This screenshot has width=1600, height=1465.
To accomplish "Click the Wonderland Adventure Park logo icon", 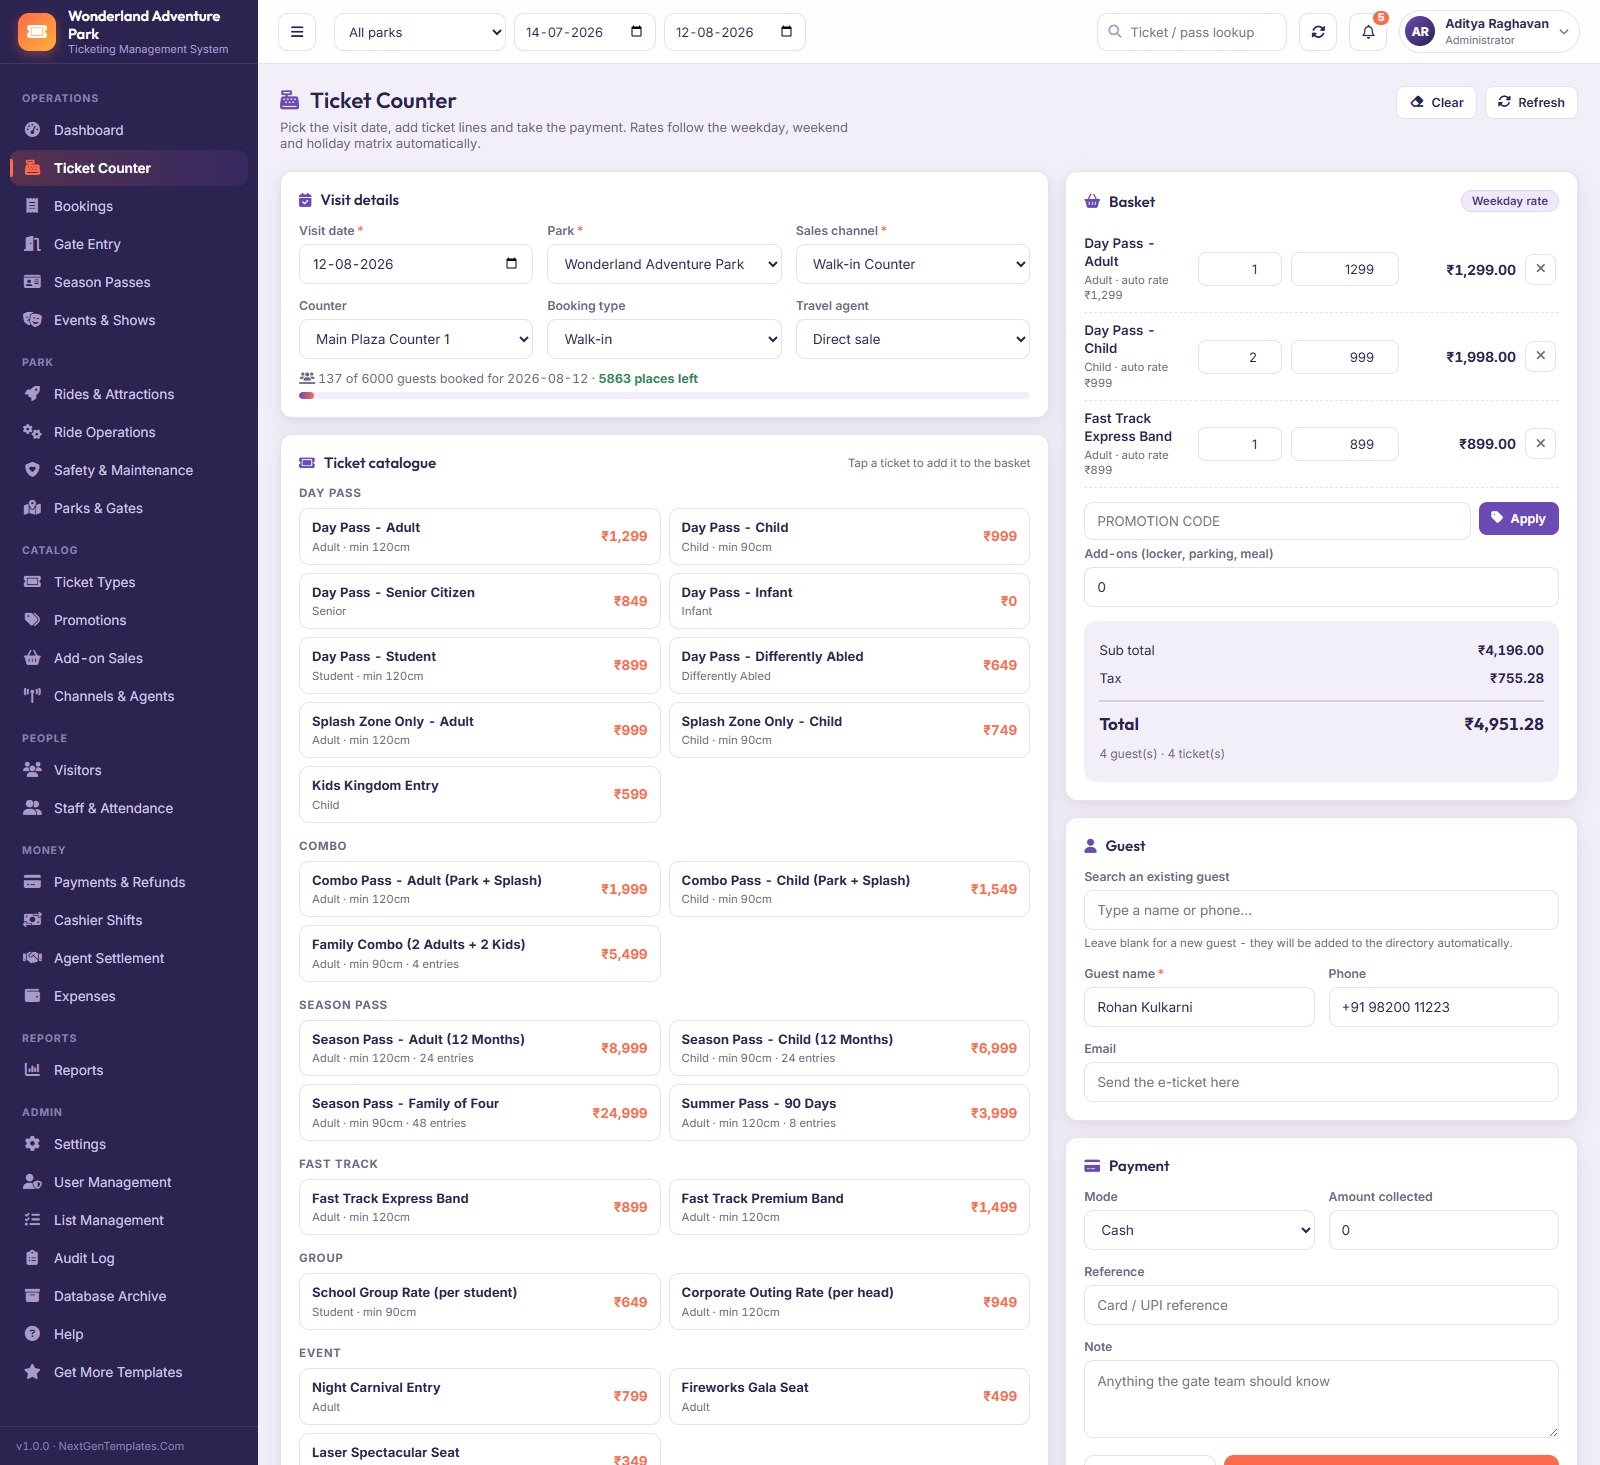I will 37,32.
